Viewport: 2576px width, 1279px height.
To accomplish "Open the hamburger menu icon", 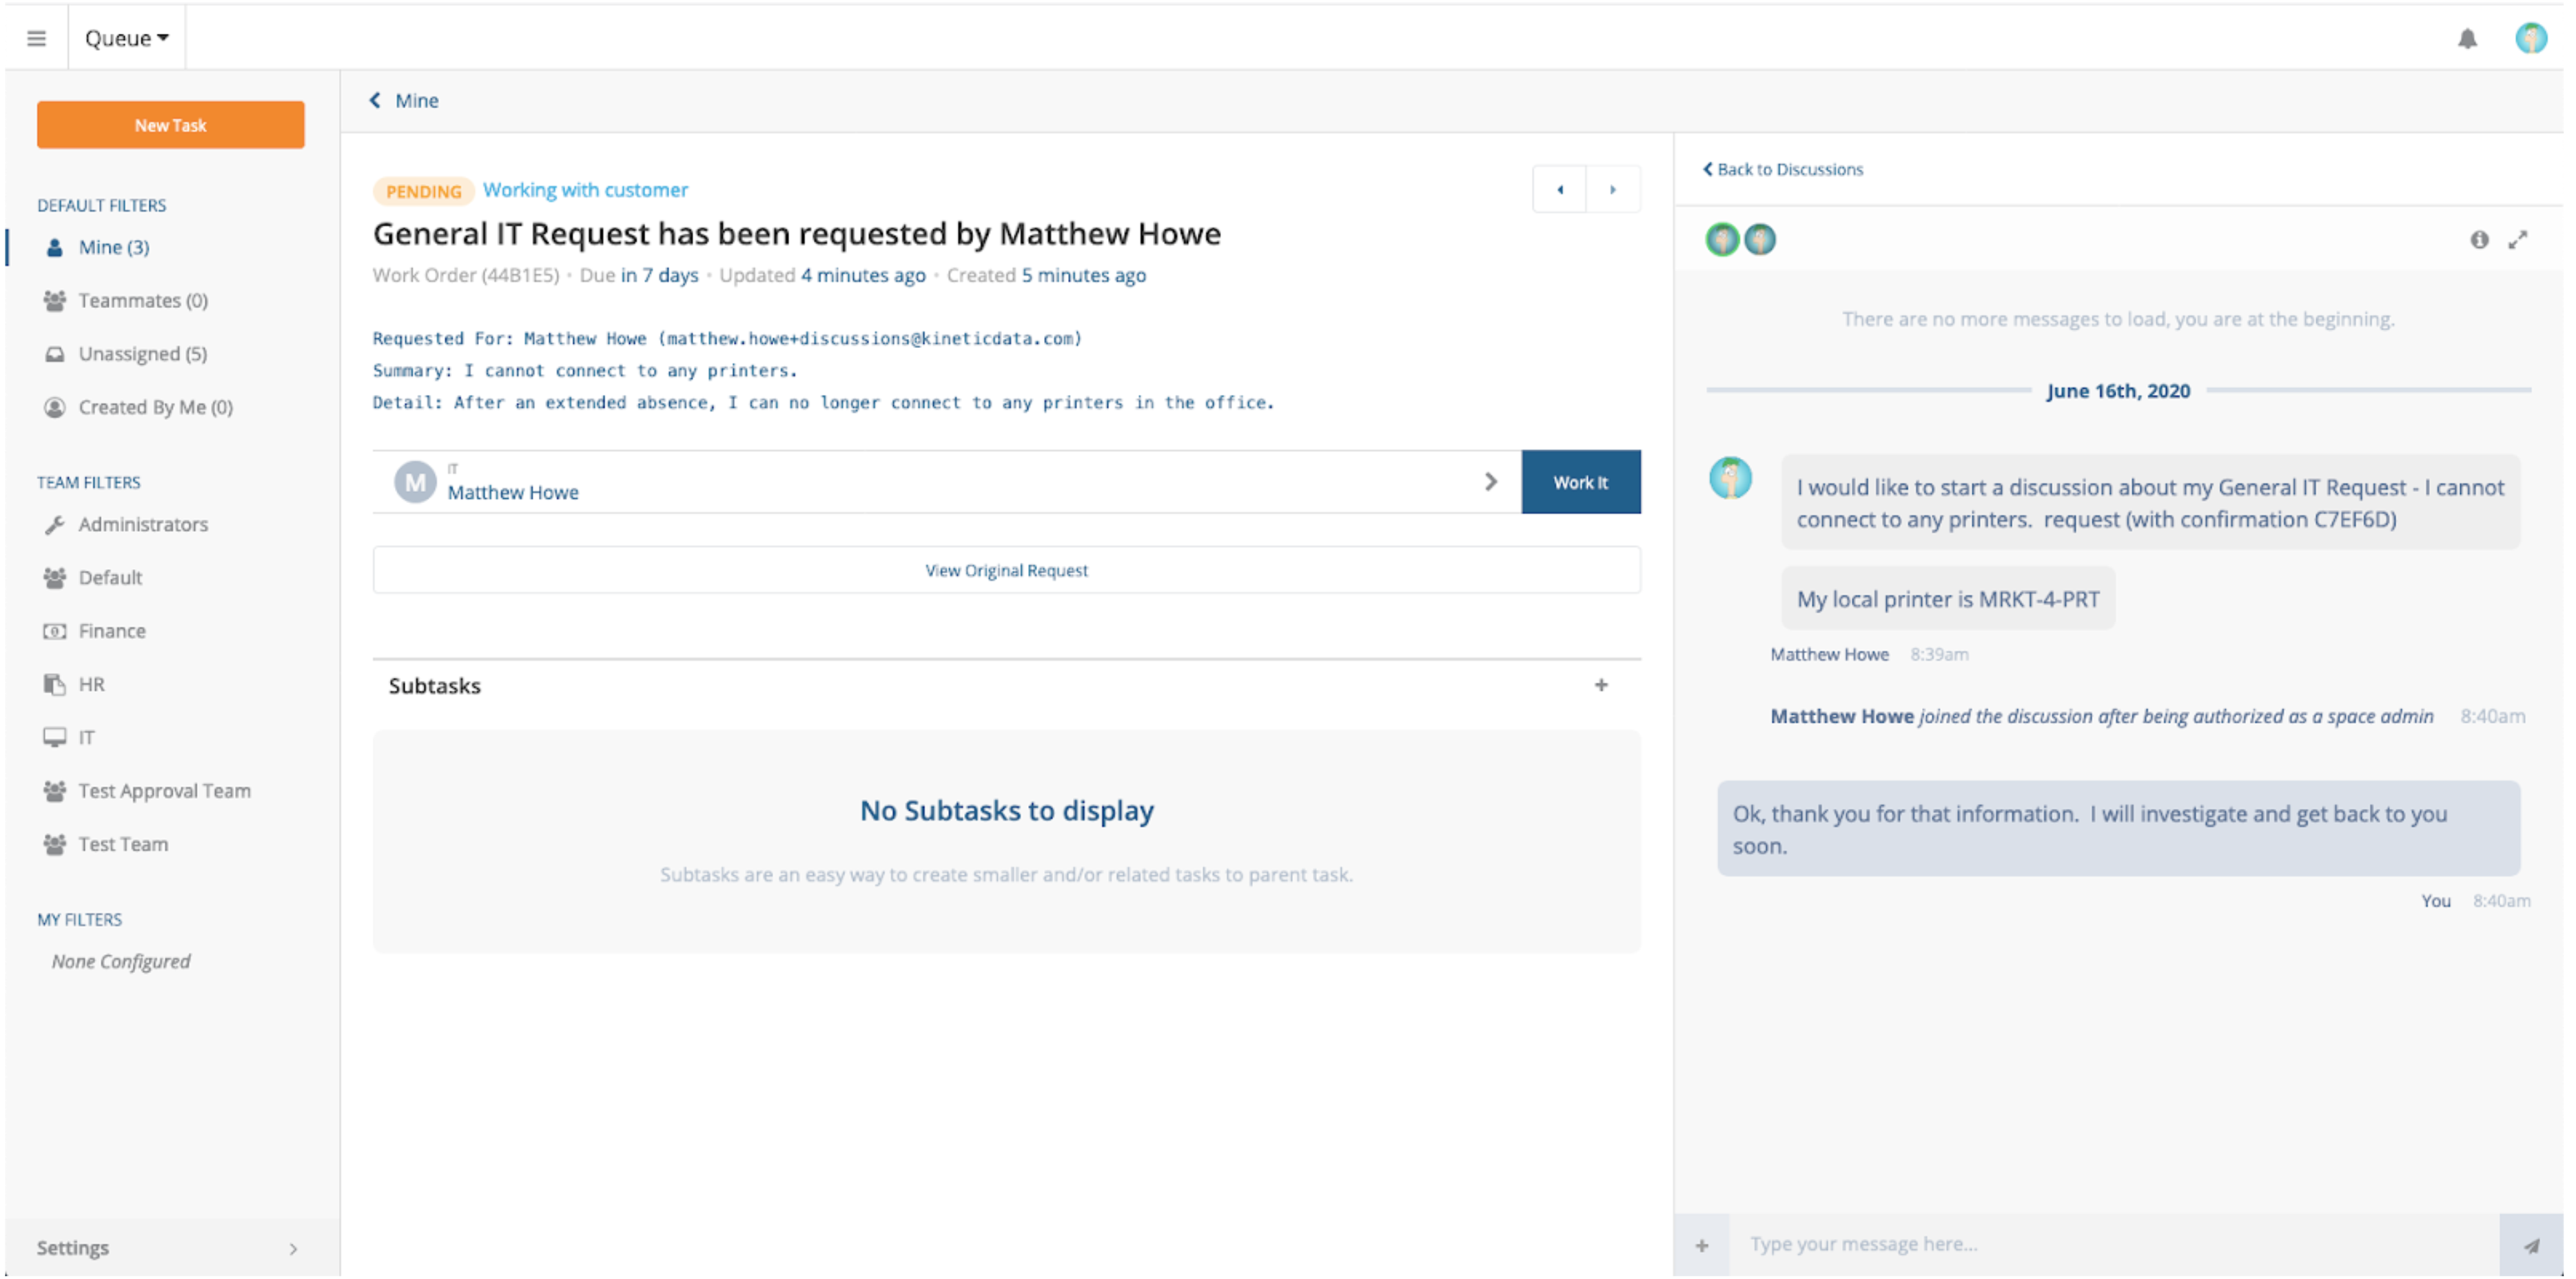I will click(x=36, y=38).
